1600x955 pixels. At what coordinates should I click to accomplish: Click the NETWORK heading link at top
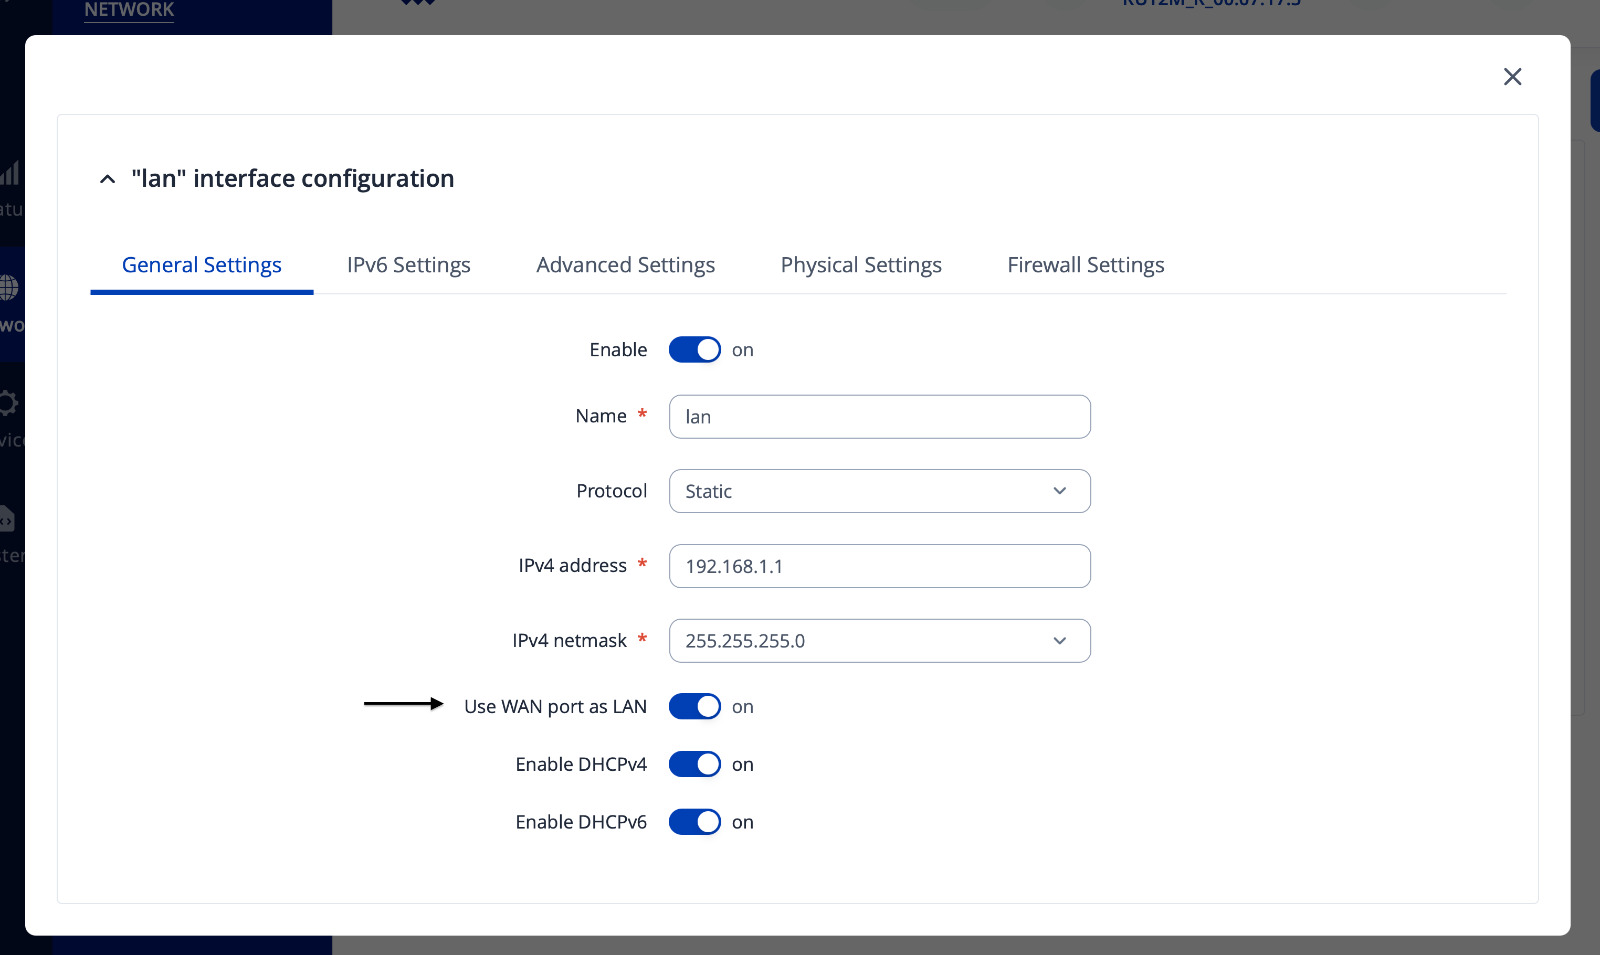pyautogui.click(x=129, y=10)
